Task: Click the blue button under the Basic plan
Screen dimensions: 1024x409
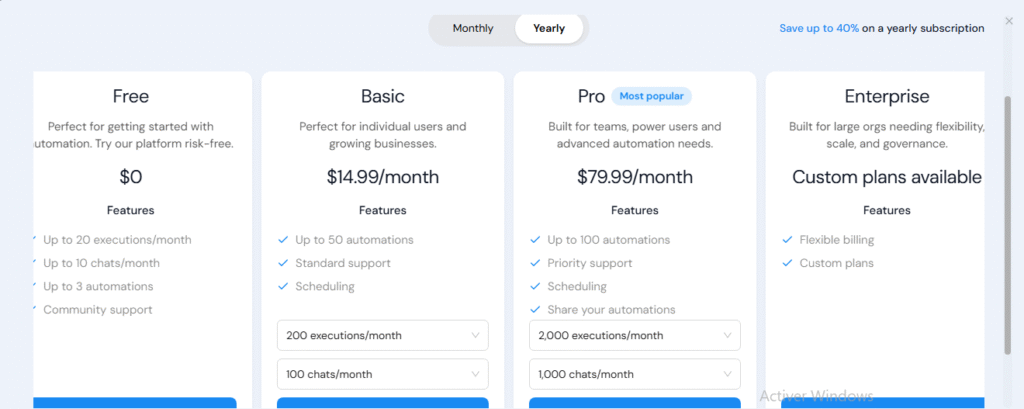Action: click(382, 403)
